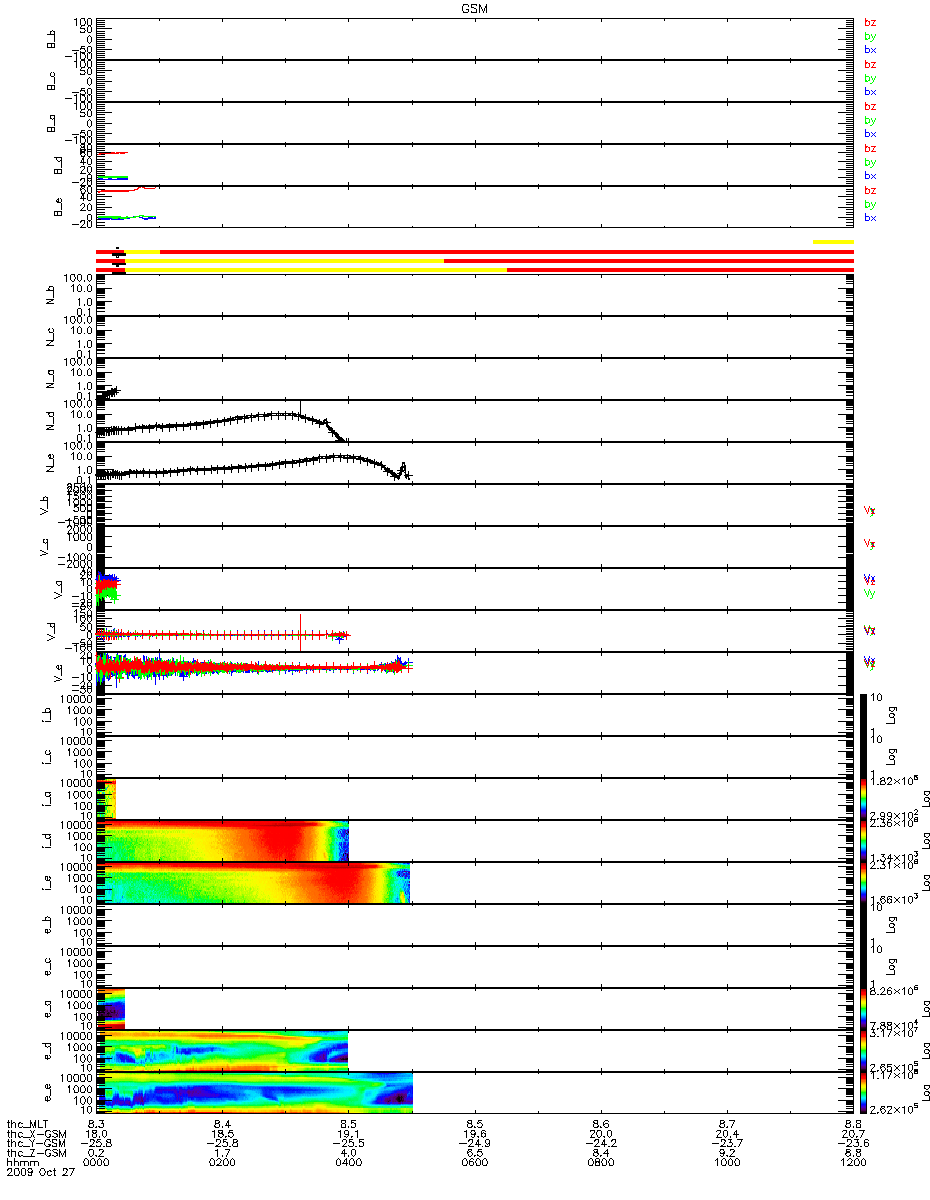Click the bz legend of B_d panel

870,148
